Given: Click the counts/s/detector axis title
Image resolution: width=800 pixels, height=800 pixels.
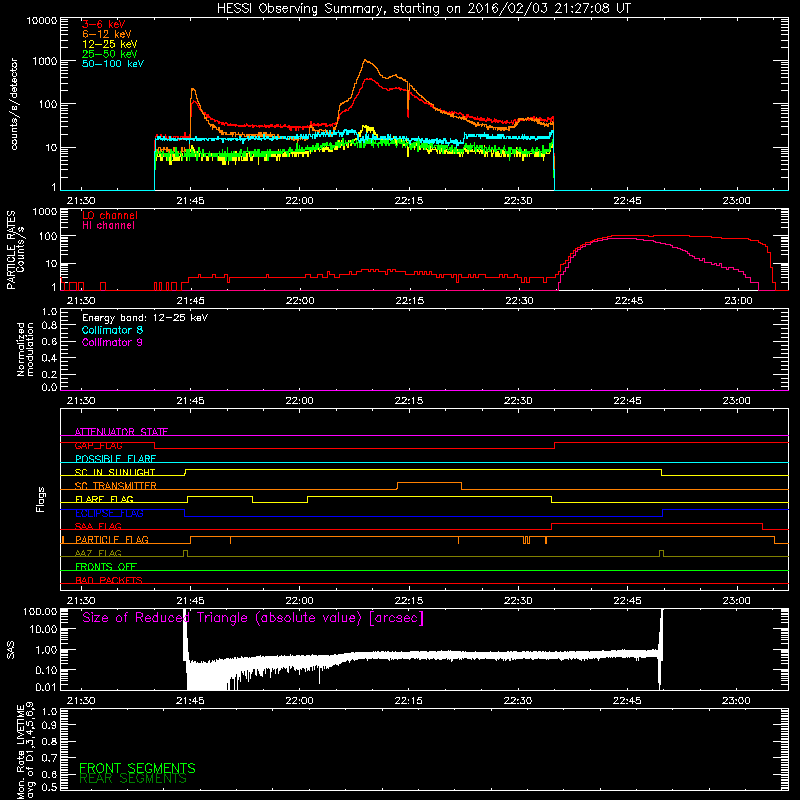Looking at the screenshot, I should coord(14,104).
